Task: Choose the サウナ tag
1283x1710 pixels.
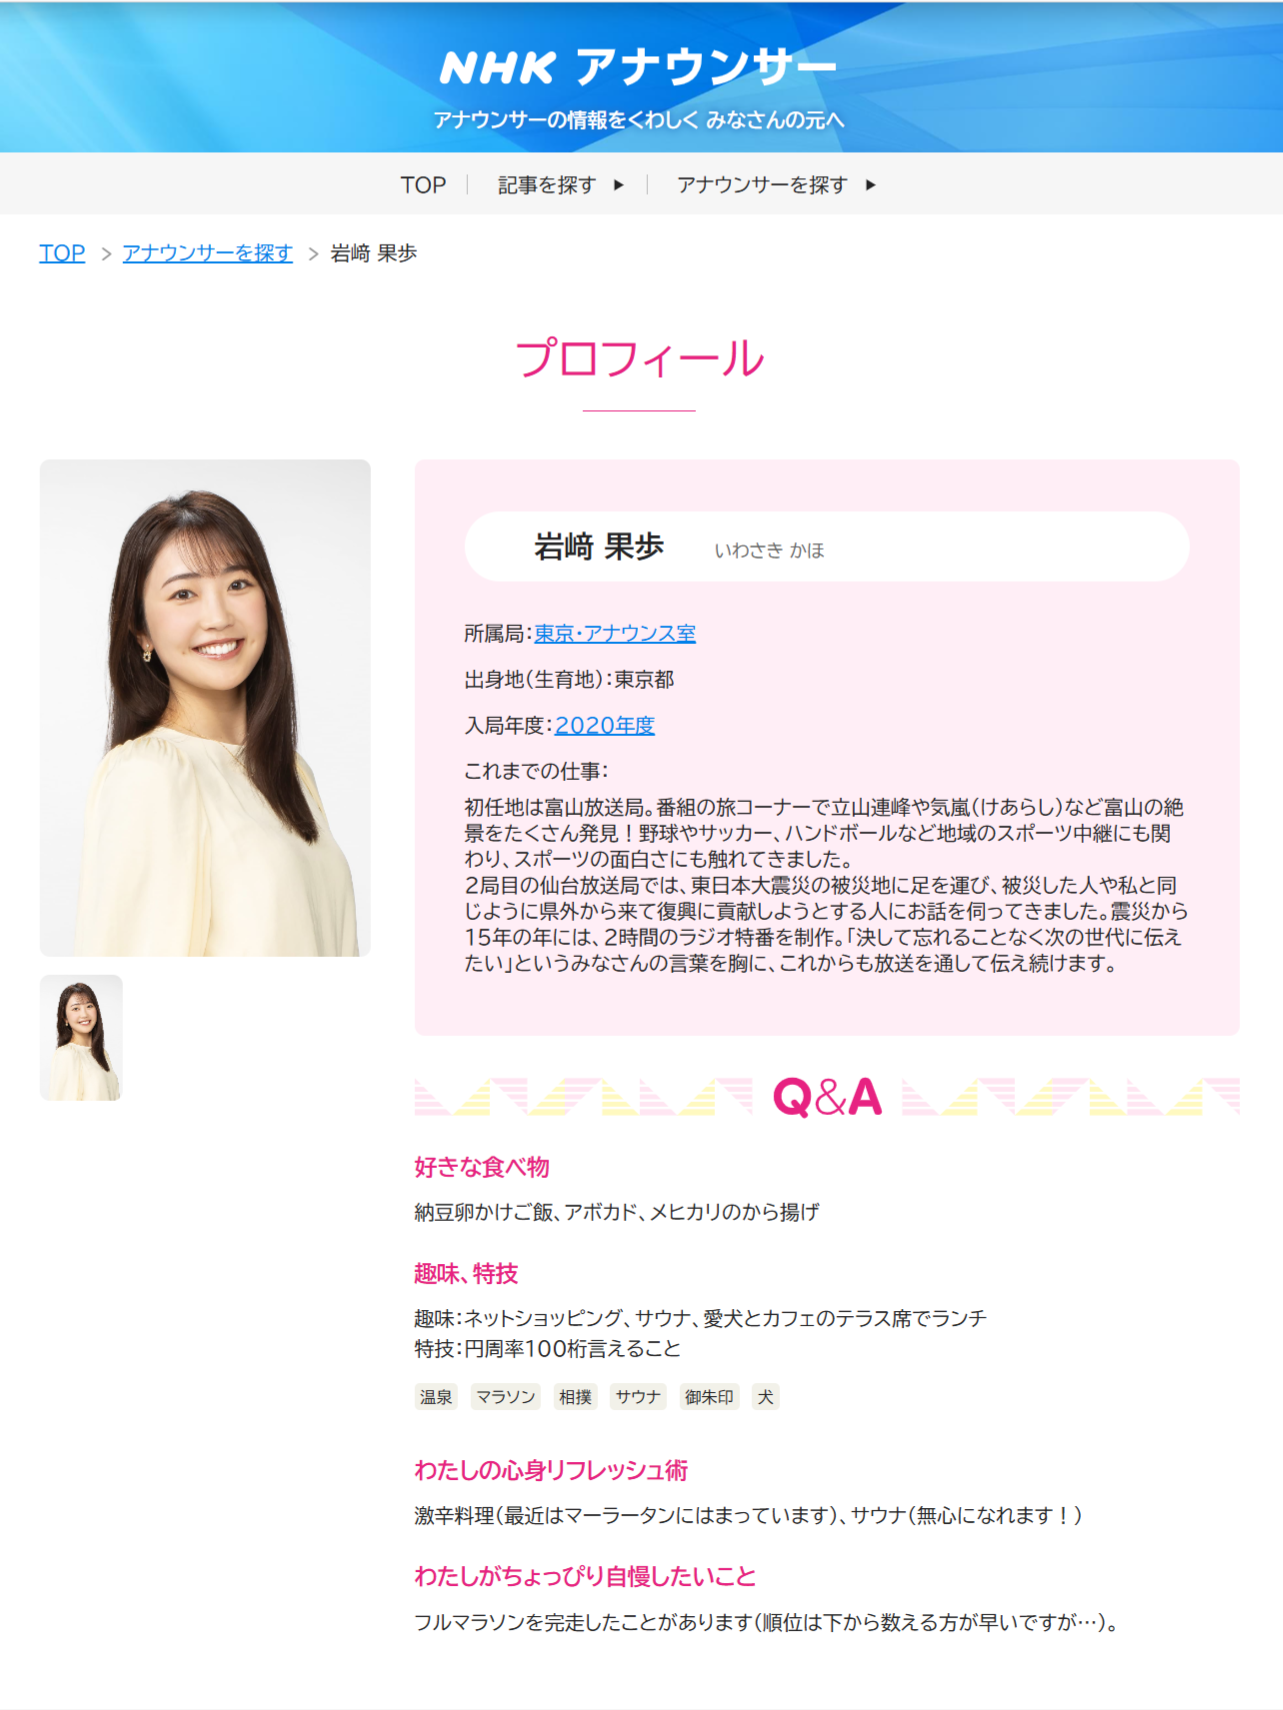Action: click(x=638, y=1397)
